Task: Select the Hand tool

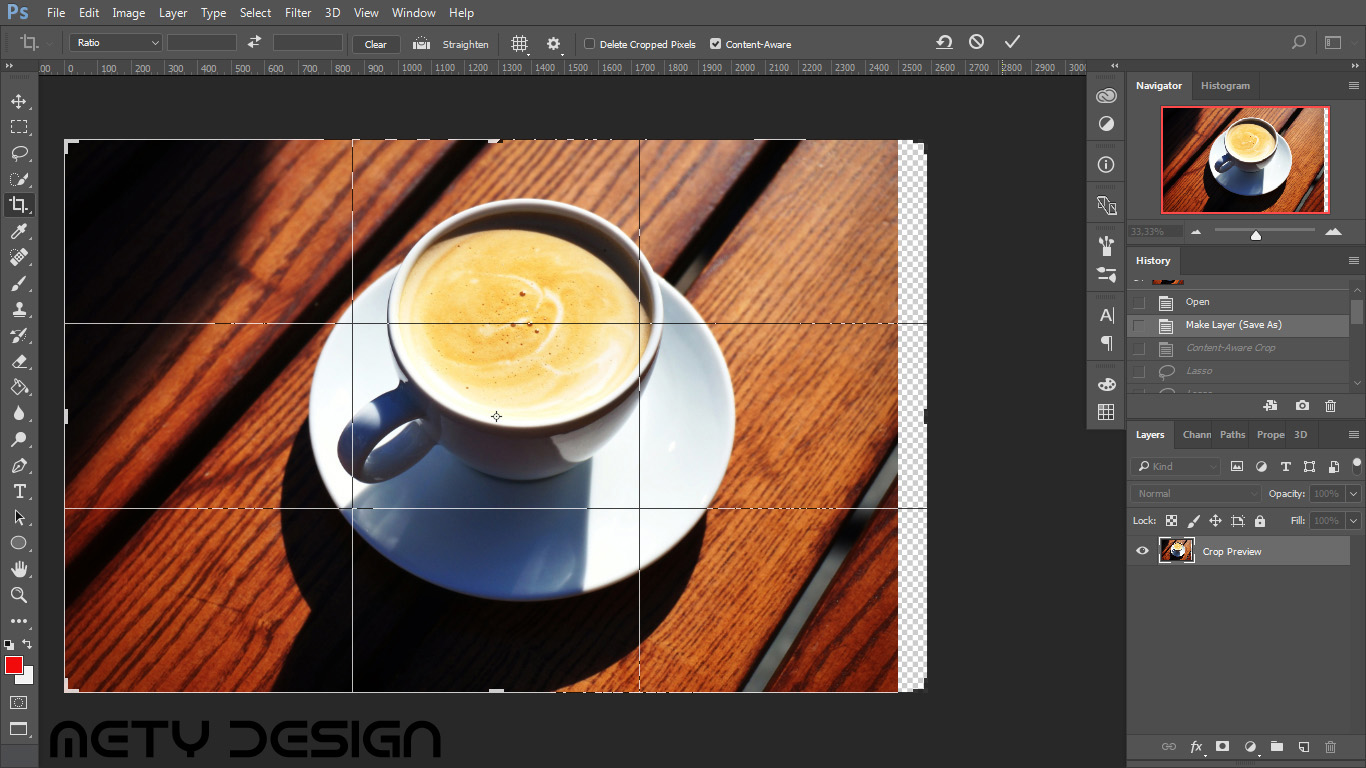Action: 19,569
